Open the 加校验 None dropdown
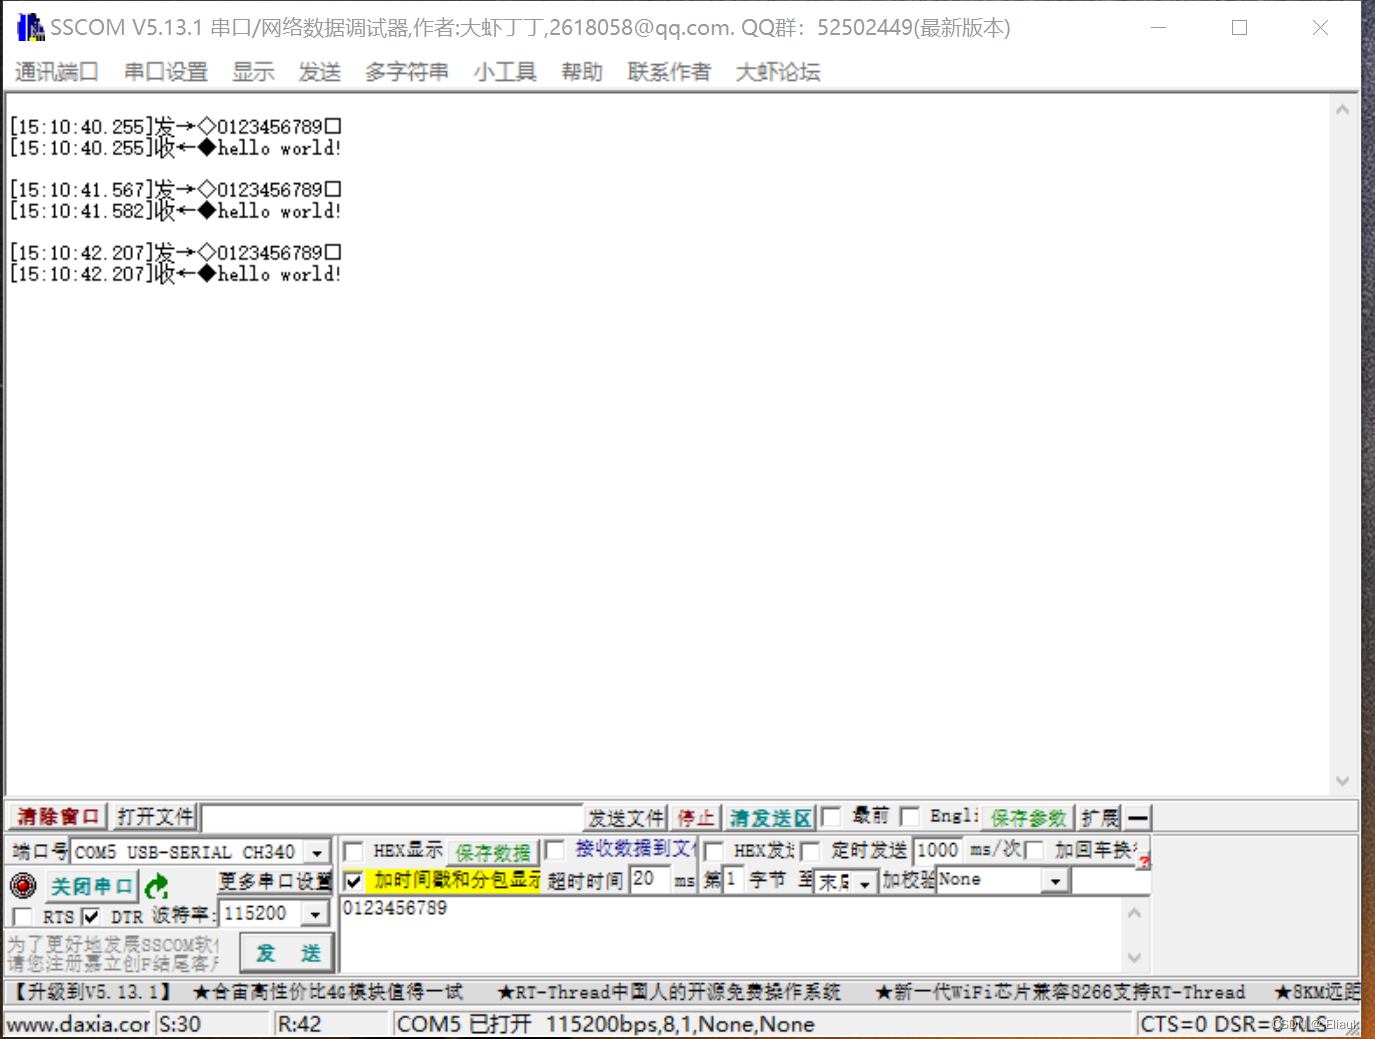Image resolution: width=1375 pixels, height=1039 pixels. tap(1056, 881)
